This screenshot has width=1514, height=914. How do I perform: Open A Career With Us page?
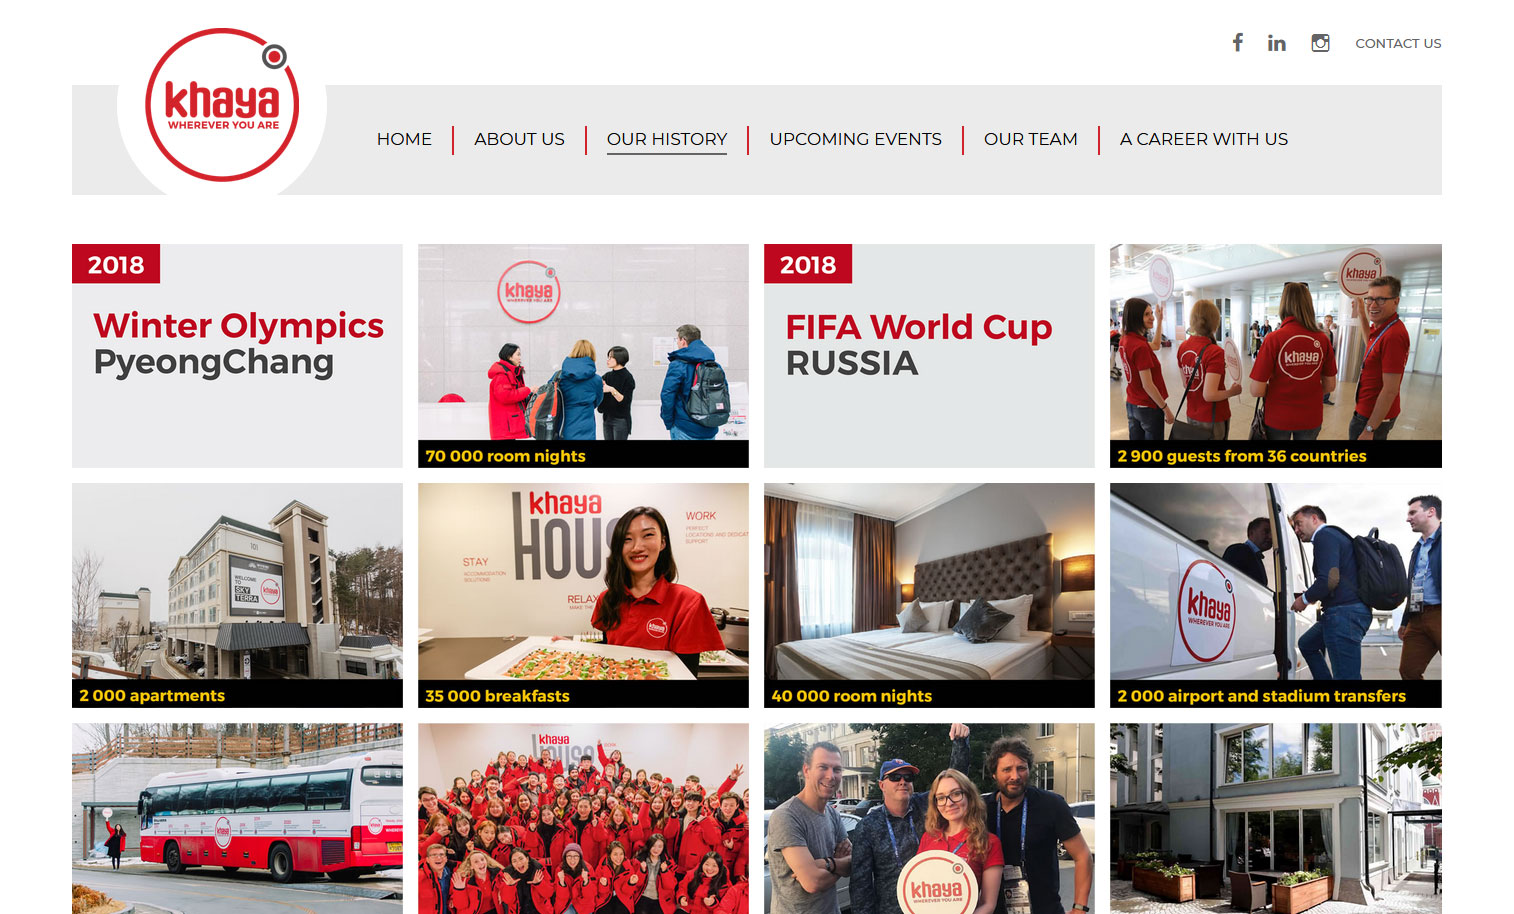[1204, 139]
